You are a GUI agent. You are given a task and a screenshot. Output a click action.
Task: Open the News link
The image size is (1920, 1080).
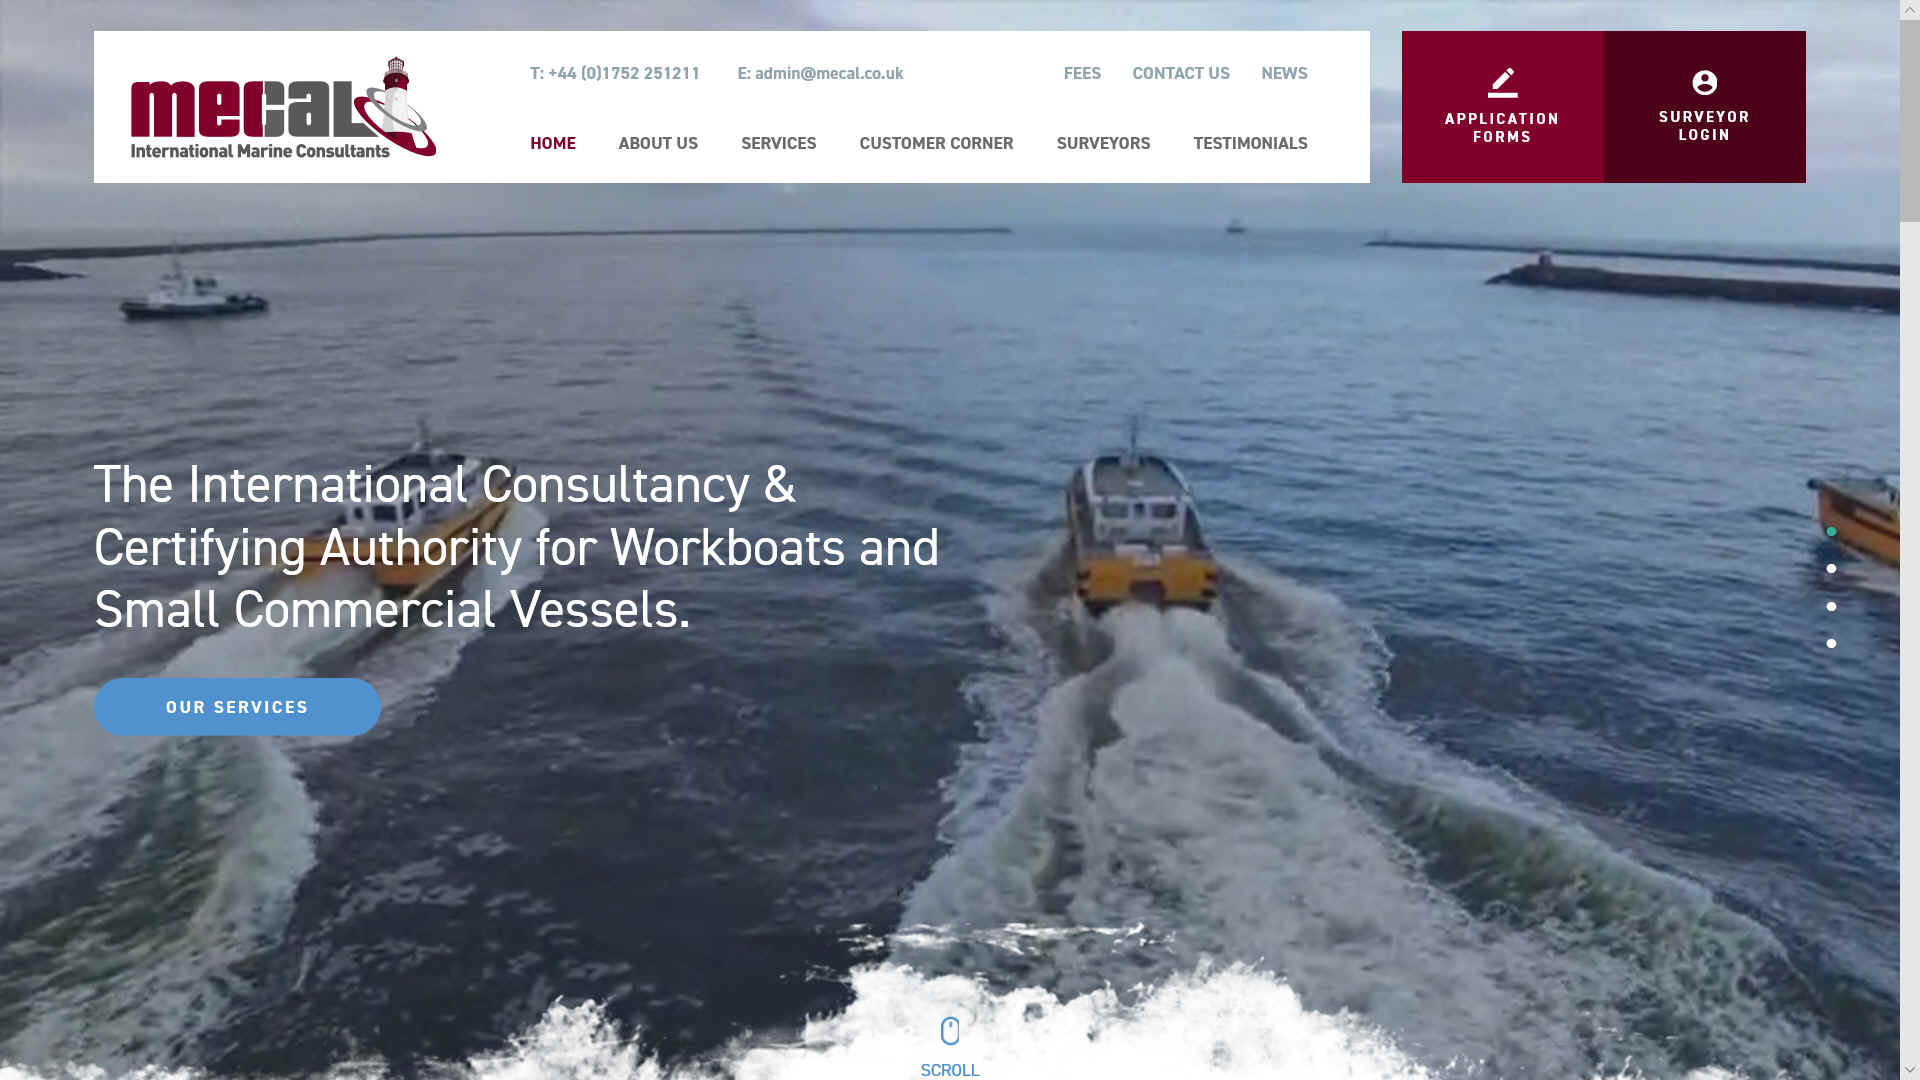[x=1284, y=73]
